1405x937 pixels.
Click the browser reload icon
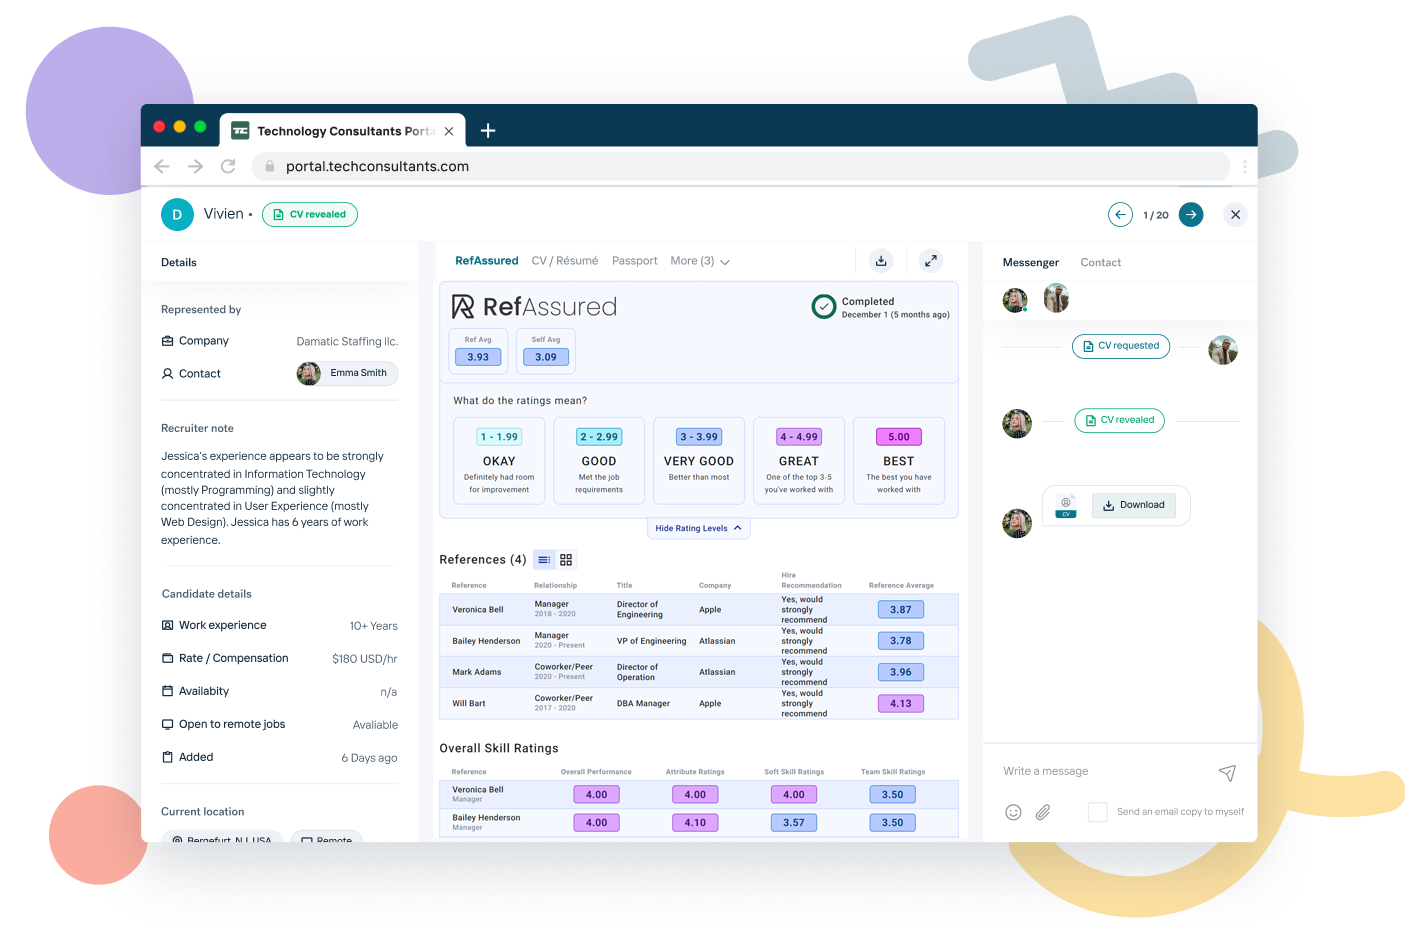click(227, 166)
